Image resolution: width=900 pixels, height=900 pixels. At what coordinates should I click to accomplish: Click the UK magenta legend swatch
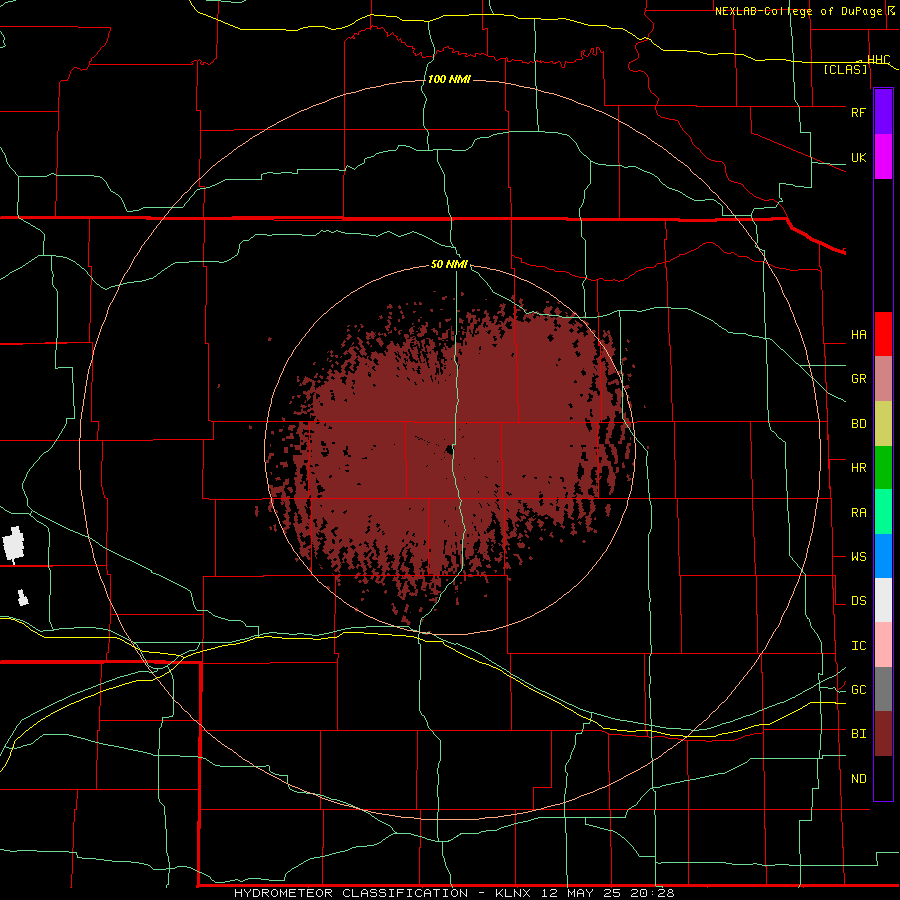pyautogui.click(x=883, y=157)
